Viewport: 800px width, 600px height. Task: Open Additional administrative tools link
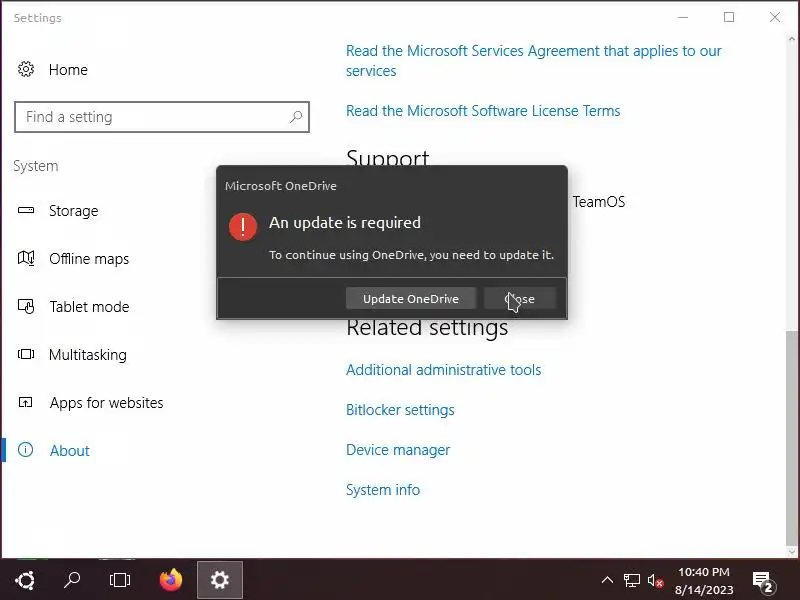click(443, 369)
